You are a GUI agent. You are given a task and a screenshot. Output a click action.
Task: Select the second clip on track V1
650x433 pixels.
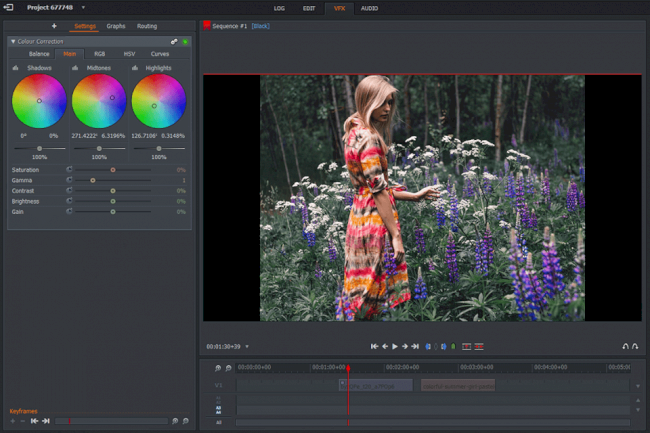(x=458, y=385)
